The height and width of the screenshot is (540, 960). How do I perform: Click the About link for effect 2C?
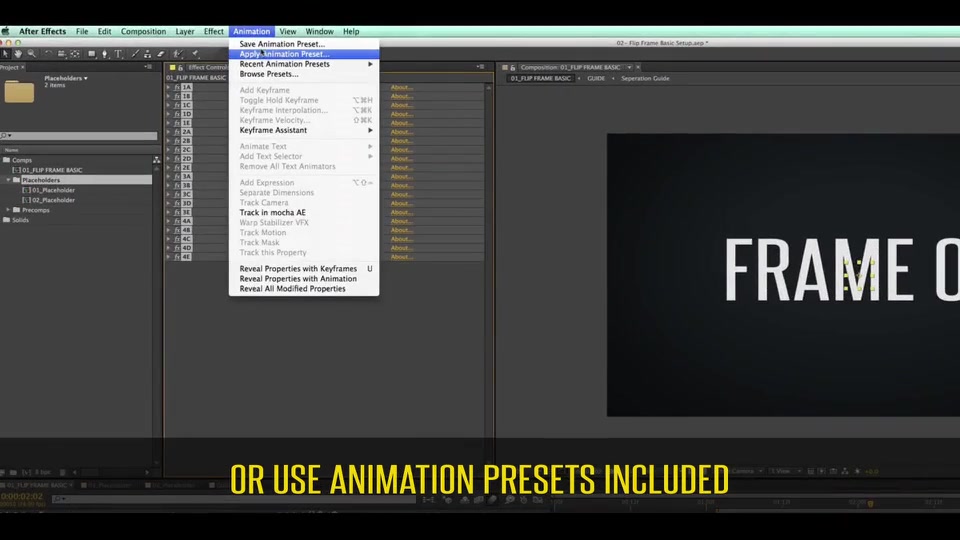402,149
